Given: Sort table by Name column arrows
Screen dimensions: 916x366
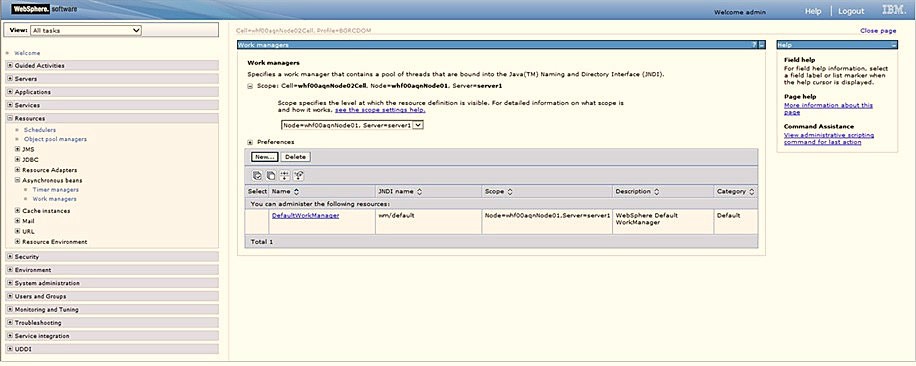Looking at the screenshot, I should (x=296, y=191).
